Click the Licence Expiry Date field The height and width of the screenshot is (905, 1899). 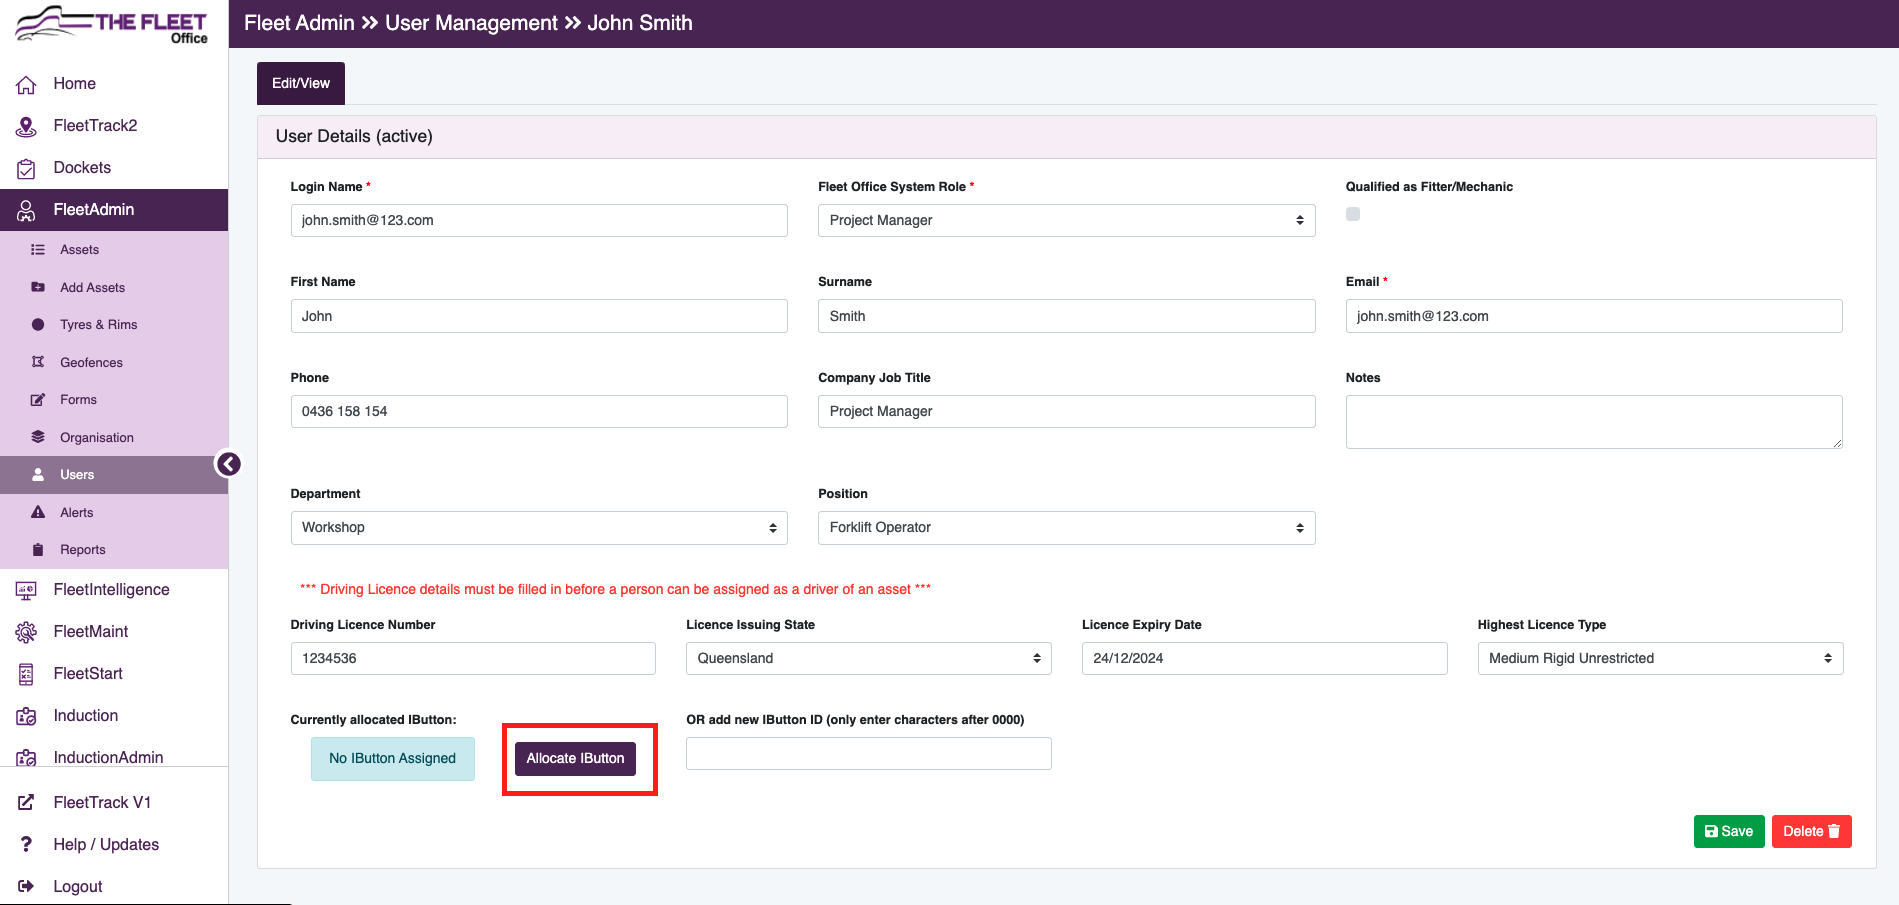tap(1264, 658)
